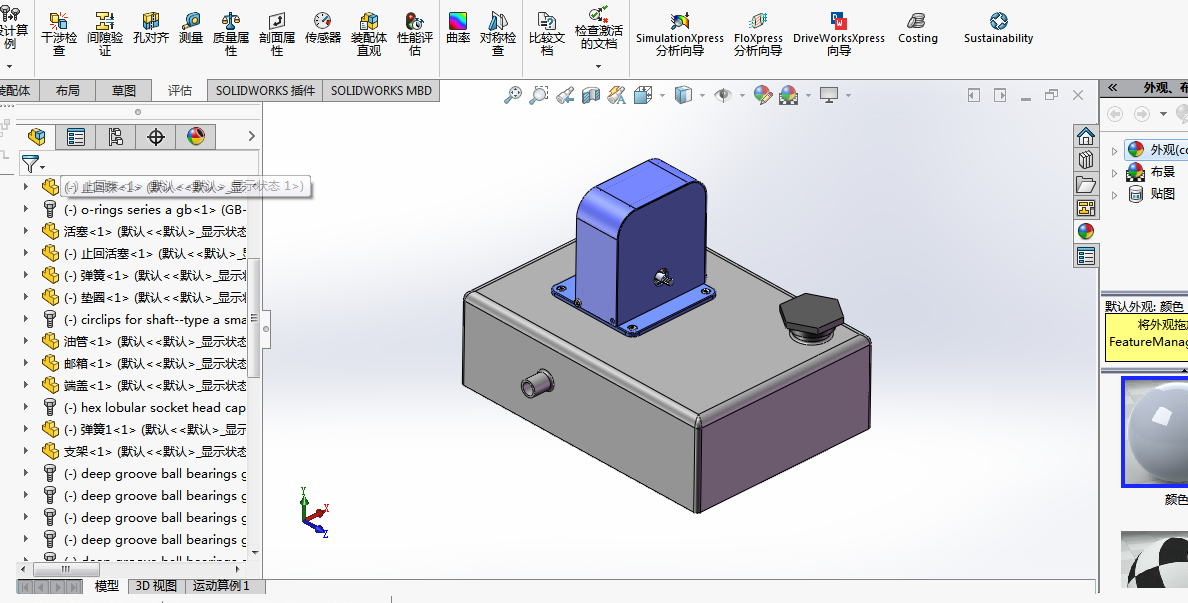Open View Settings monitor dropdown arrow
The height and width of the screenshot is (603, 1188).
click(x=848, y=95)
